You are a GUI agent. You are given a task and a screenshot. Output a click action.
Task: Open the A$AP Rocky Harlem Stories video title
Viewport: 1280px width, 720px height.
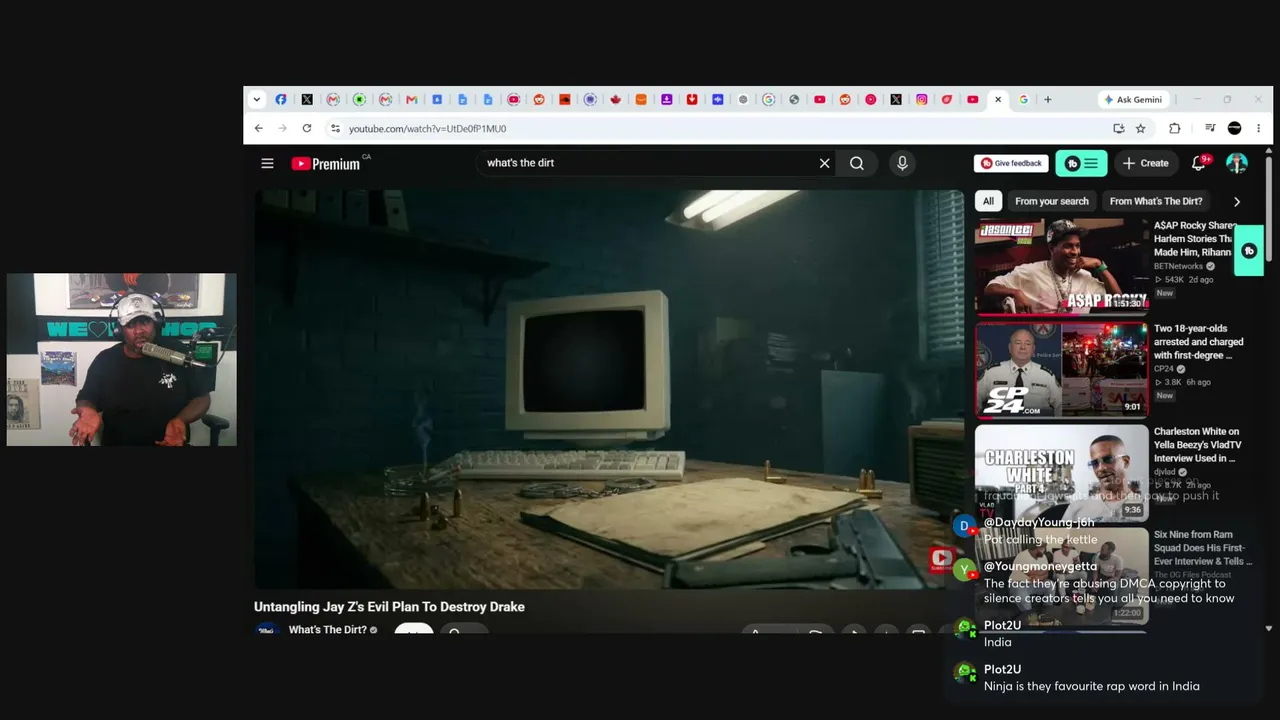[x=1196, y=239]
